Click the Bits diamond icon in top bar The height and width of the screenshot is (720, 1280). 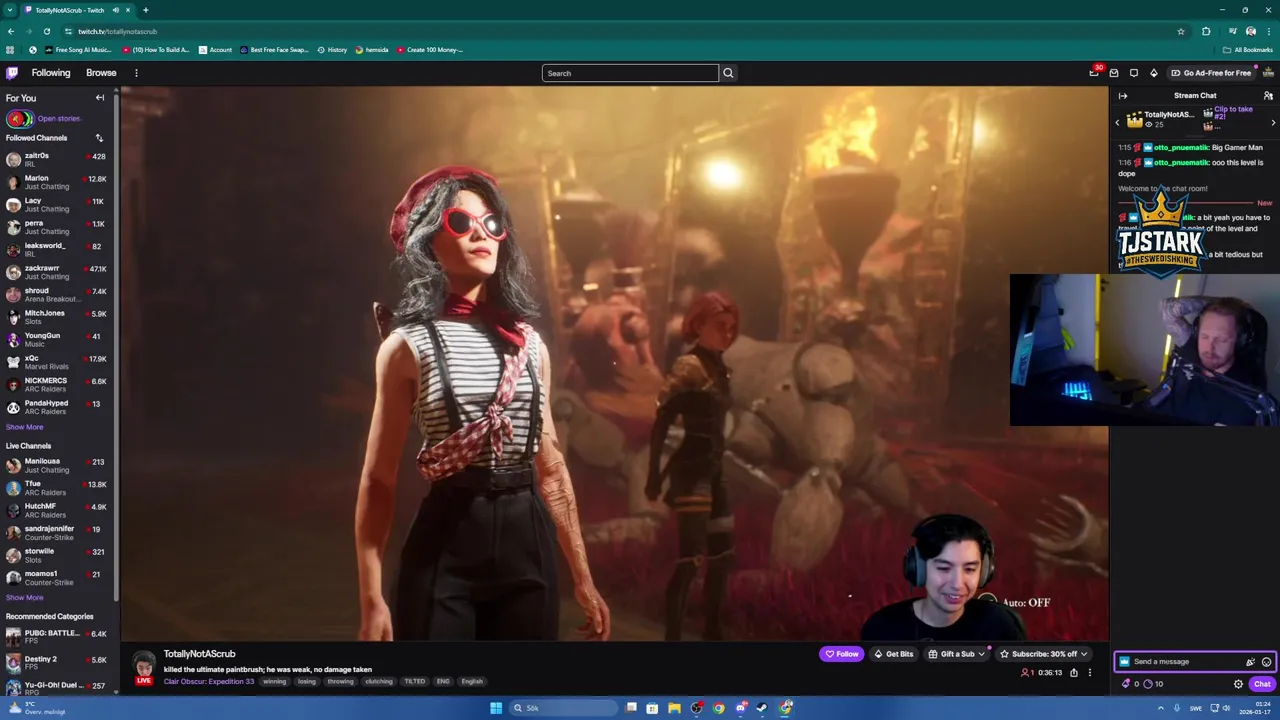pos(1154,73)
